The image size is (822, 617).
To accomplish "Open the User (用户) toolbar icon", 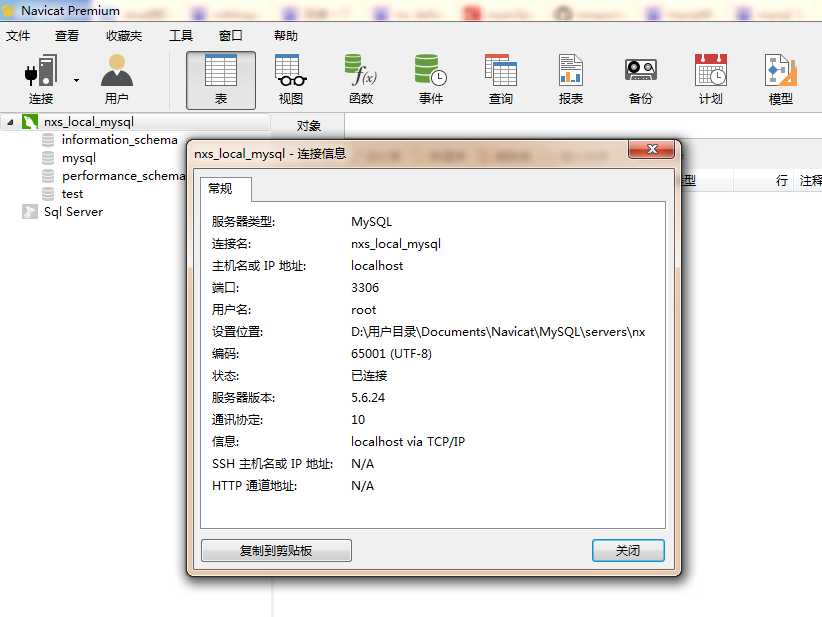I will pyautogui.click(x=116, y=80).
